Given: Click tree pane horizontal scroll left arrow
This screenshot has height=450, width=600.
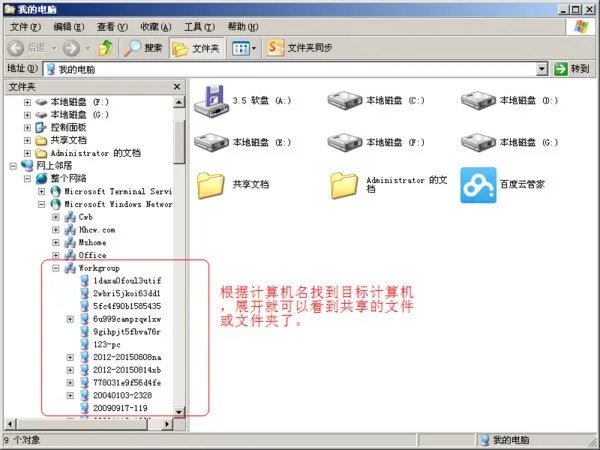Looking at the screenshot, I should [10, 424].
